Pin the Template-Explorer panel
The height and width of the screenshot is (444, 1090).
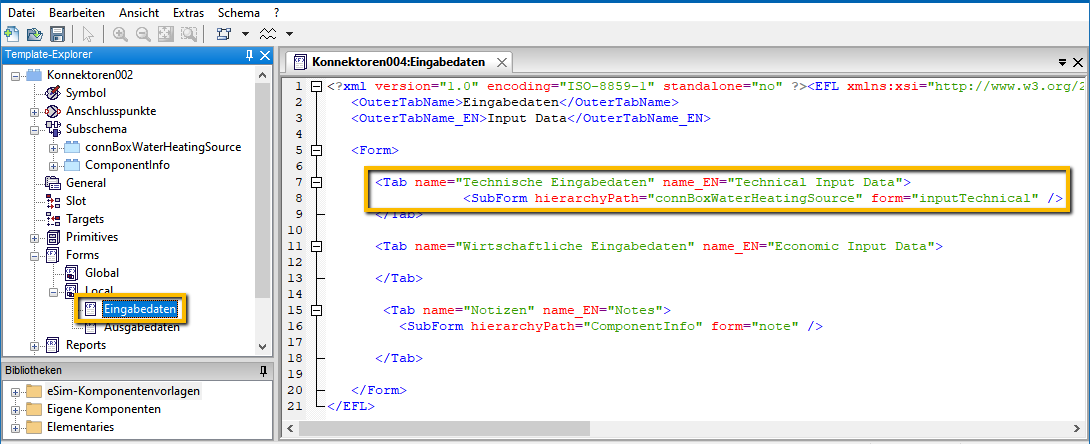pos(250,55)
